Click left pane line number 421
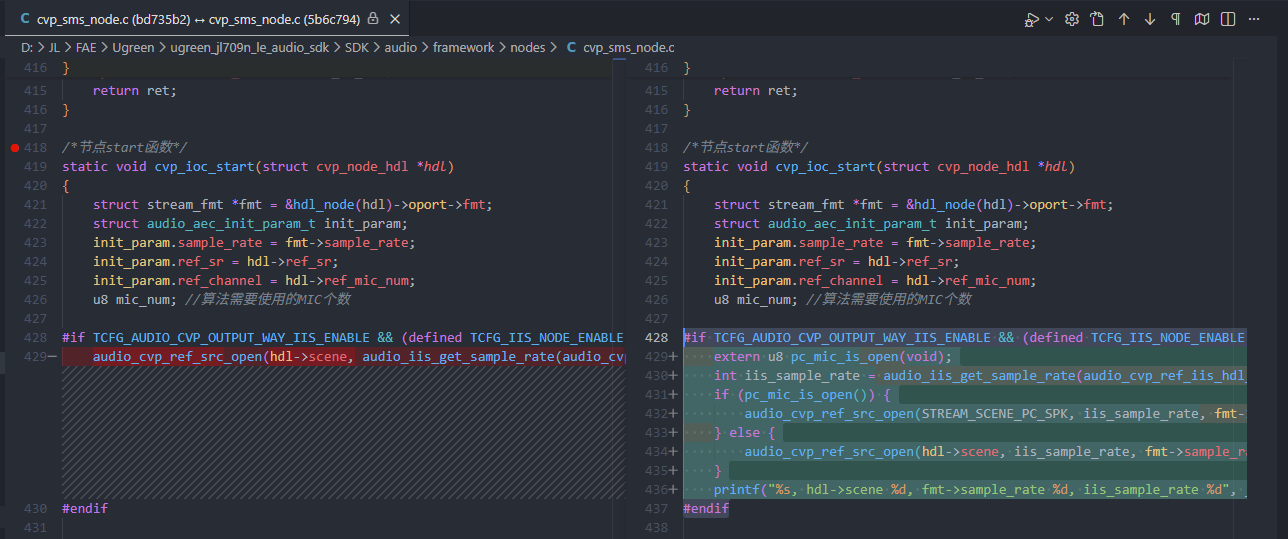This screenshot has height=539, width=1288. (x=35, y=205)
